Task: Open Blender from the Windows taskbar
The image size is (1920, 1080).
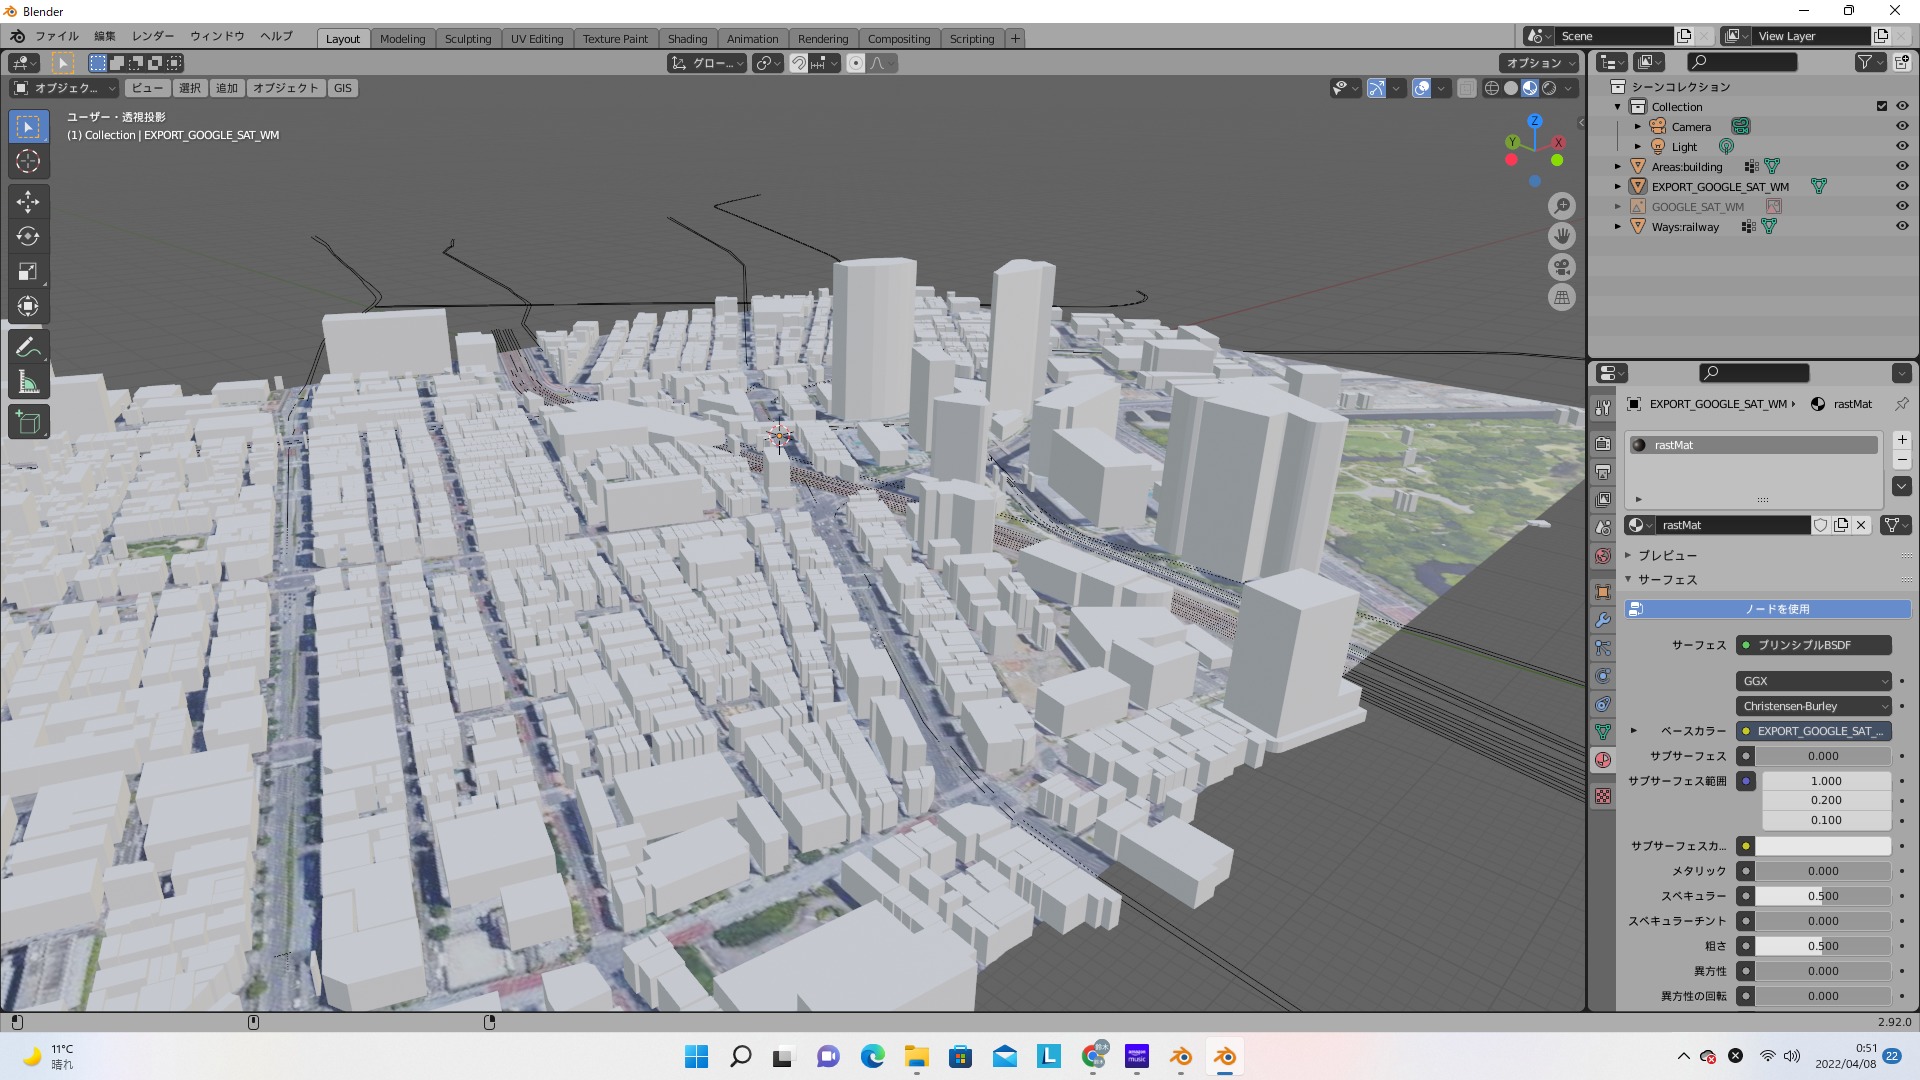Action: (x=1225, y=1057)
